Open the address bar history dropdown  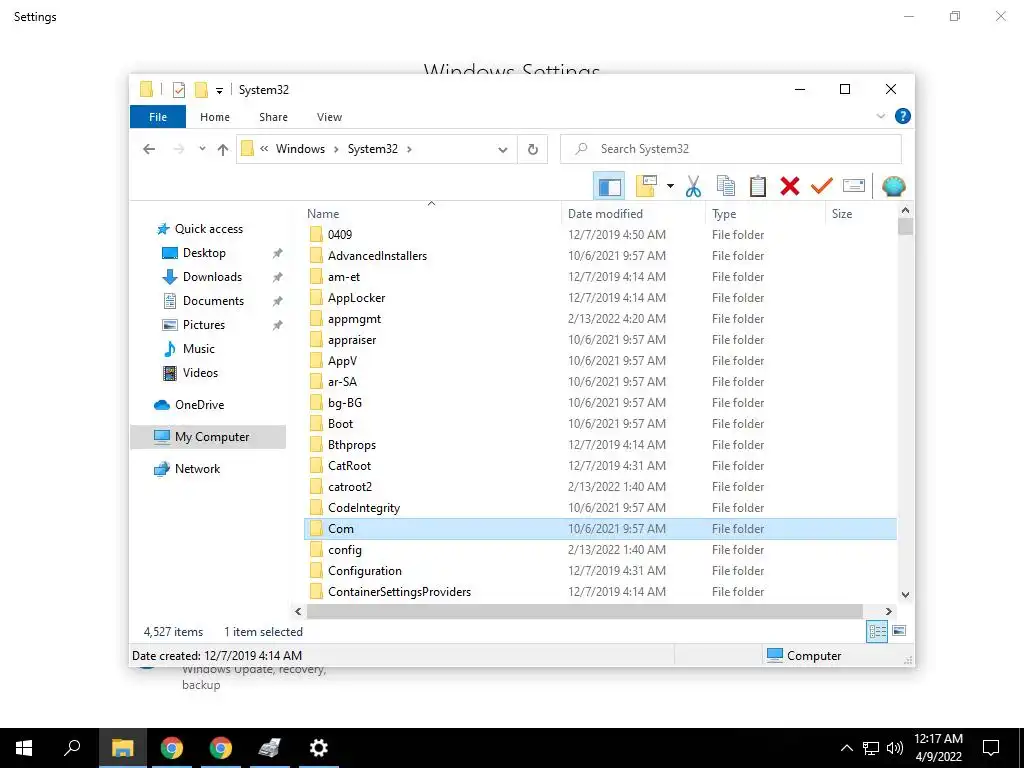pos(502,150)
